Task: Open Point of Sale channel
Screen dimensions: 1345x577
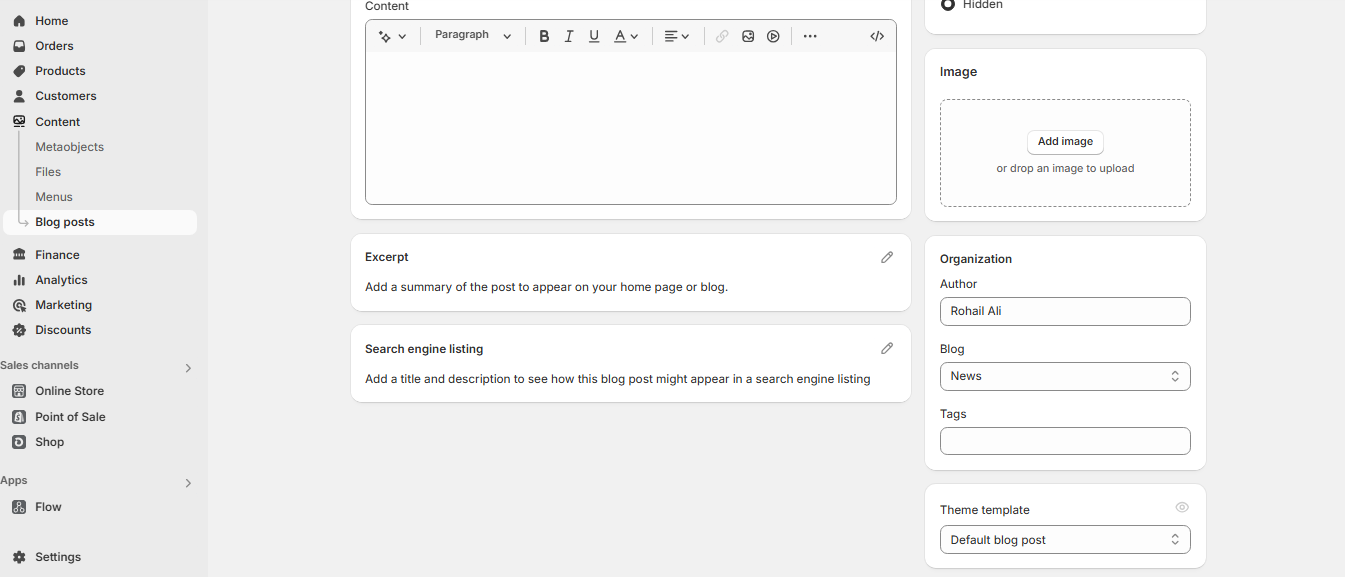Action: coord(70,417)
